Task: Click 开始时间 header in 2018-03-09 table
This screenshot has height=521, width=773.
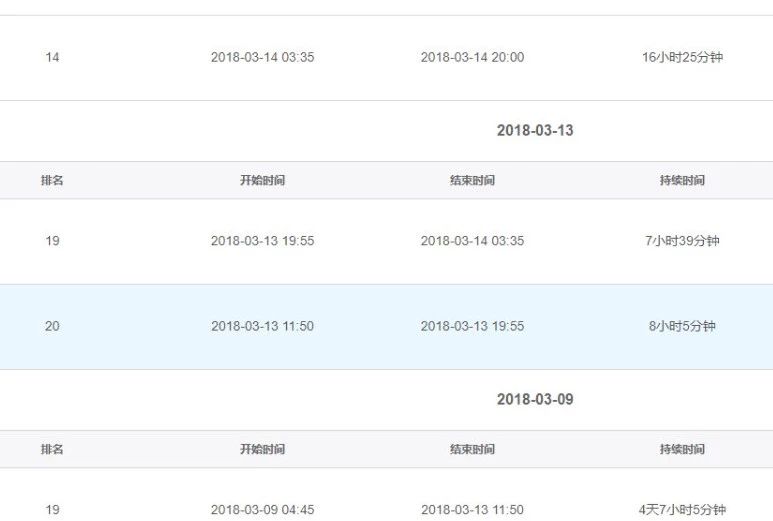Action: 262,450
